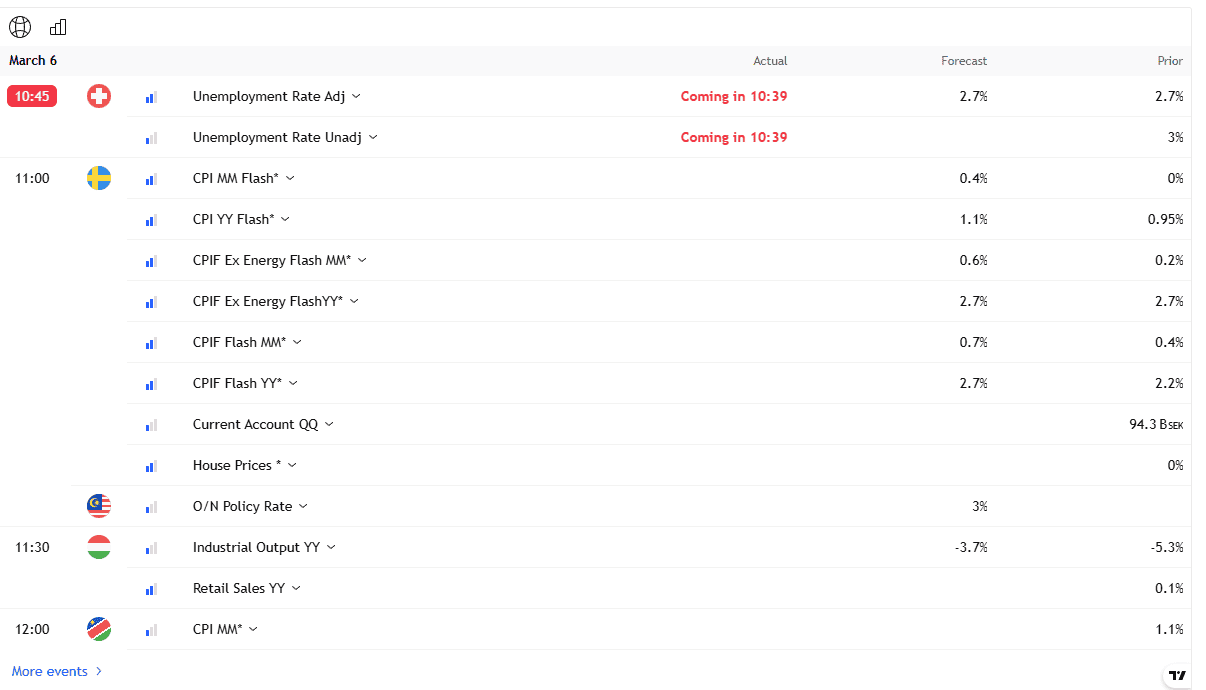The image size is (1206, 690).
Task: Click the Namibia flag icon
Action: [99, 629]
